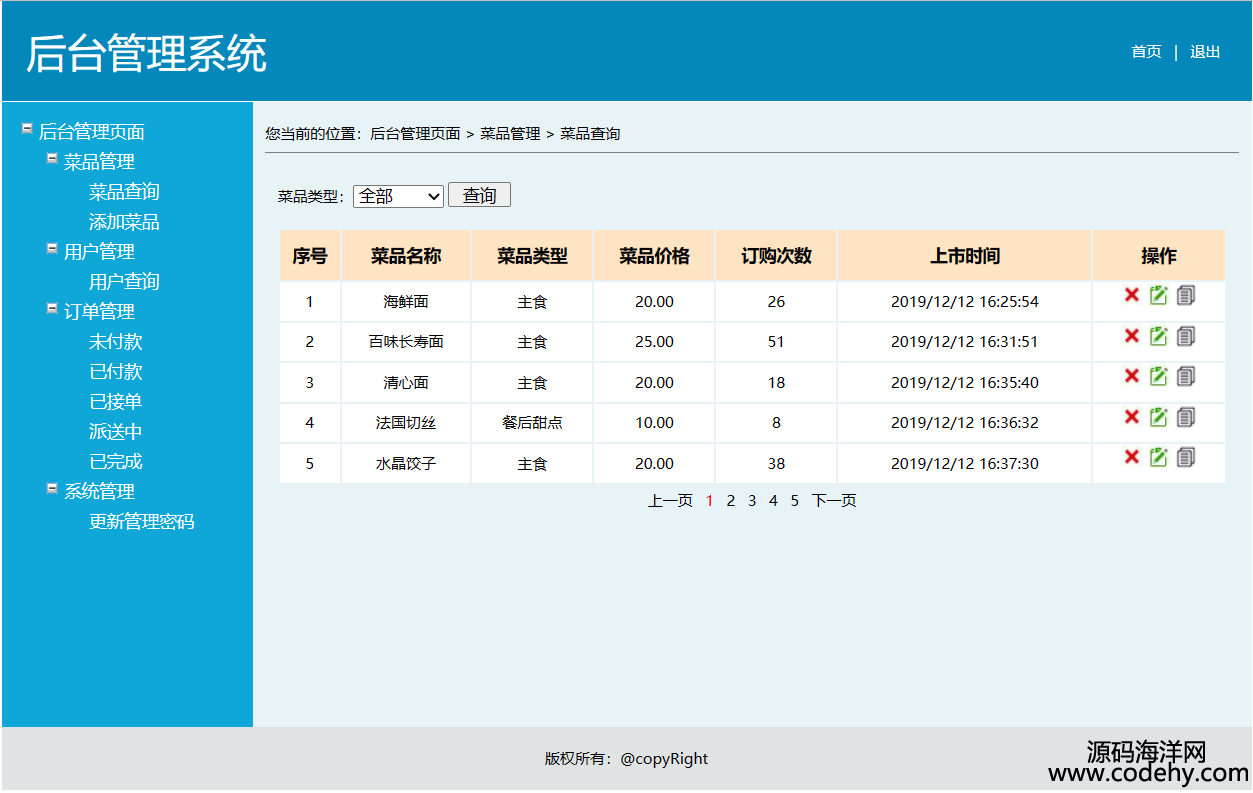
Task: Click the 上市时间 column header
Action: (965, 256)
